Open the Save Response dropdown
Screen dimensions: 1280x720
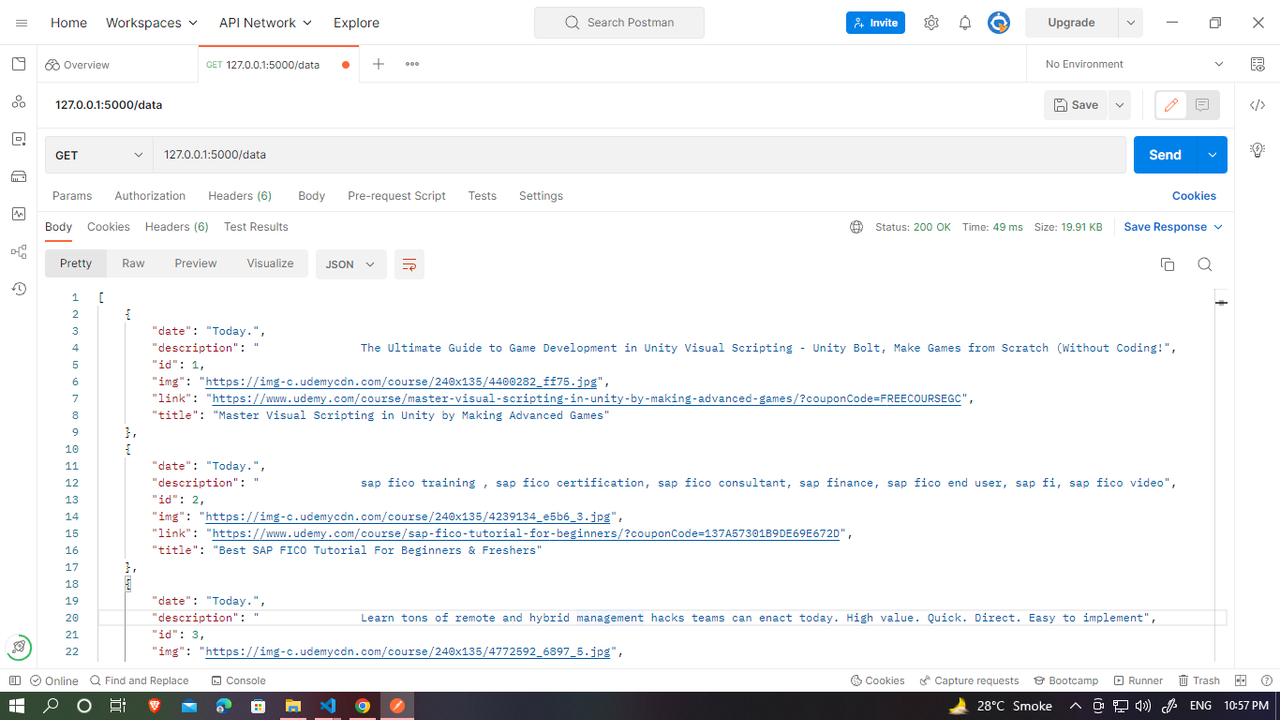tap(1173, 227)
